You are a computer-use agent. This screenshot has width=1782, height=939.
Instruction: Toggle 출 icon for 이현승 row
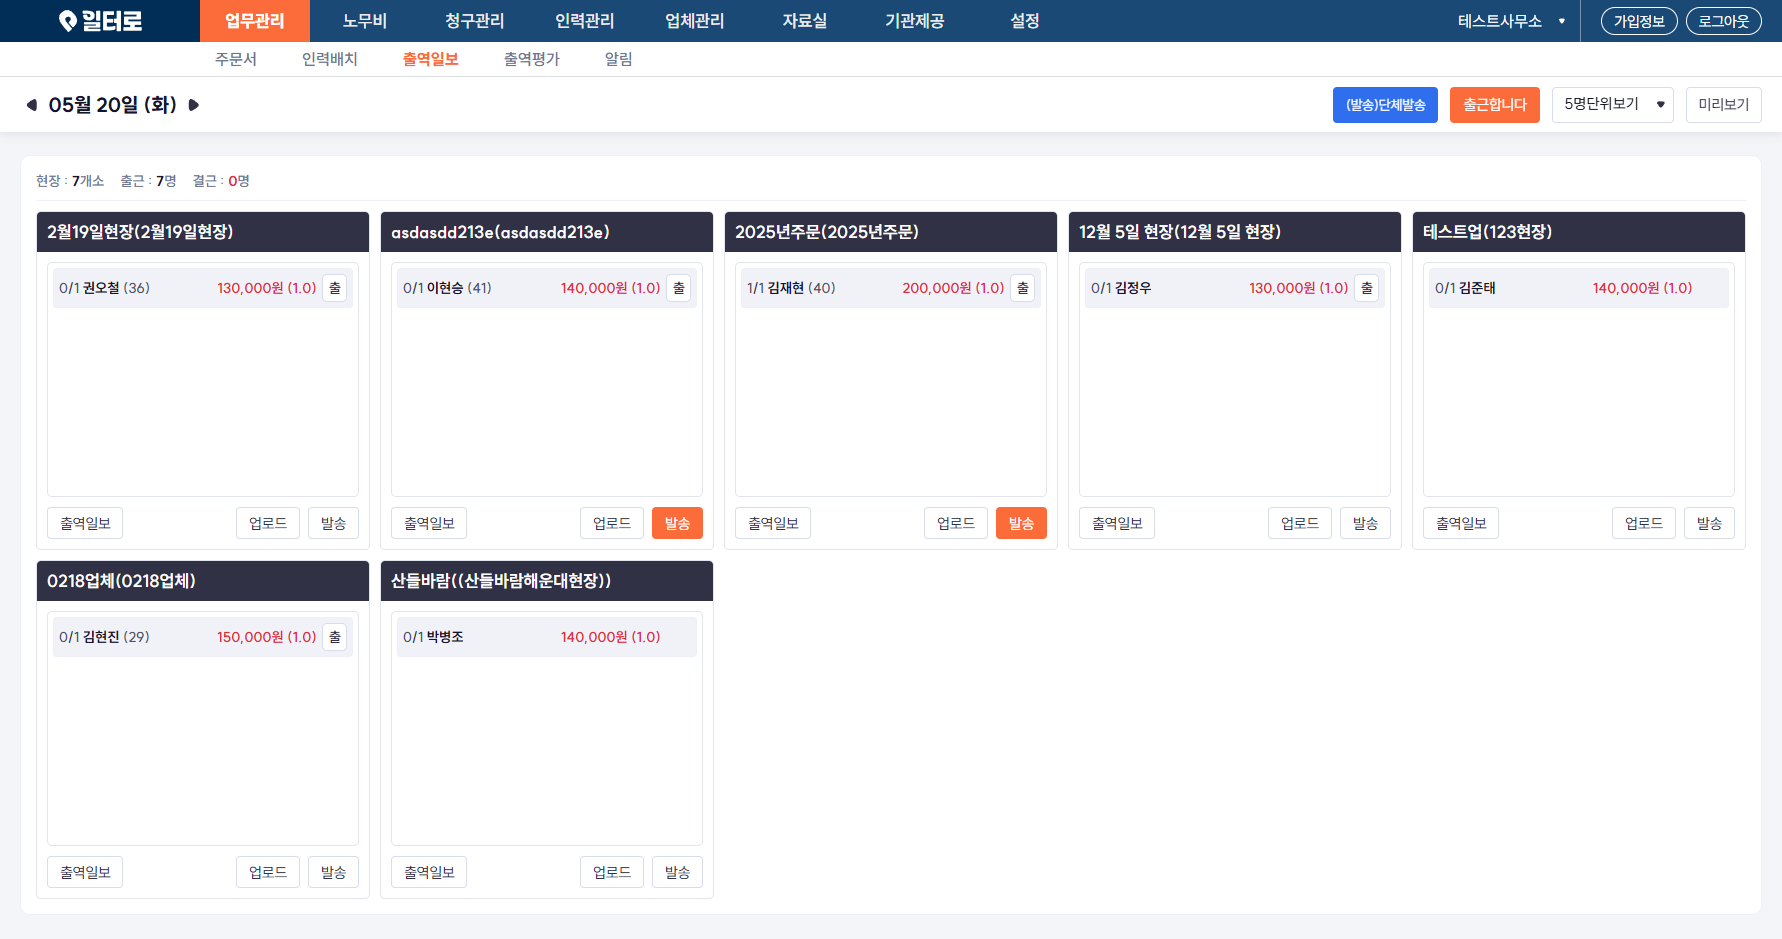pos(679,288)
